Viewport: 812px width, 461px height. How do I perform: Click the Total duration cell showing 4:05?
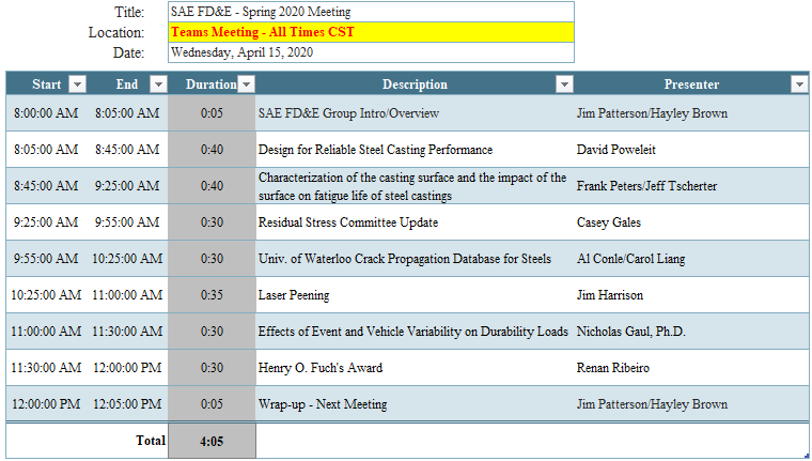coord(212,440)
